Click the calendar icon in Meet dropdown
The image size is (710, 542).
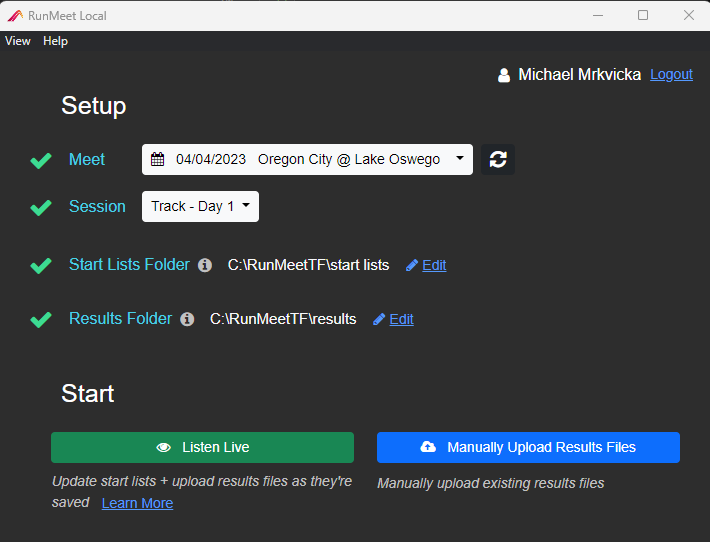click(158, 159)
